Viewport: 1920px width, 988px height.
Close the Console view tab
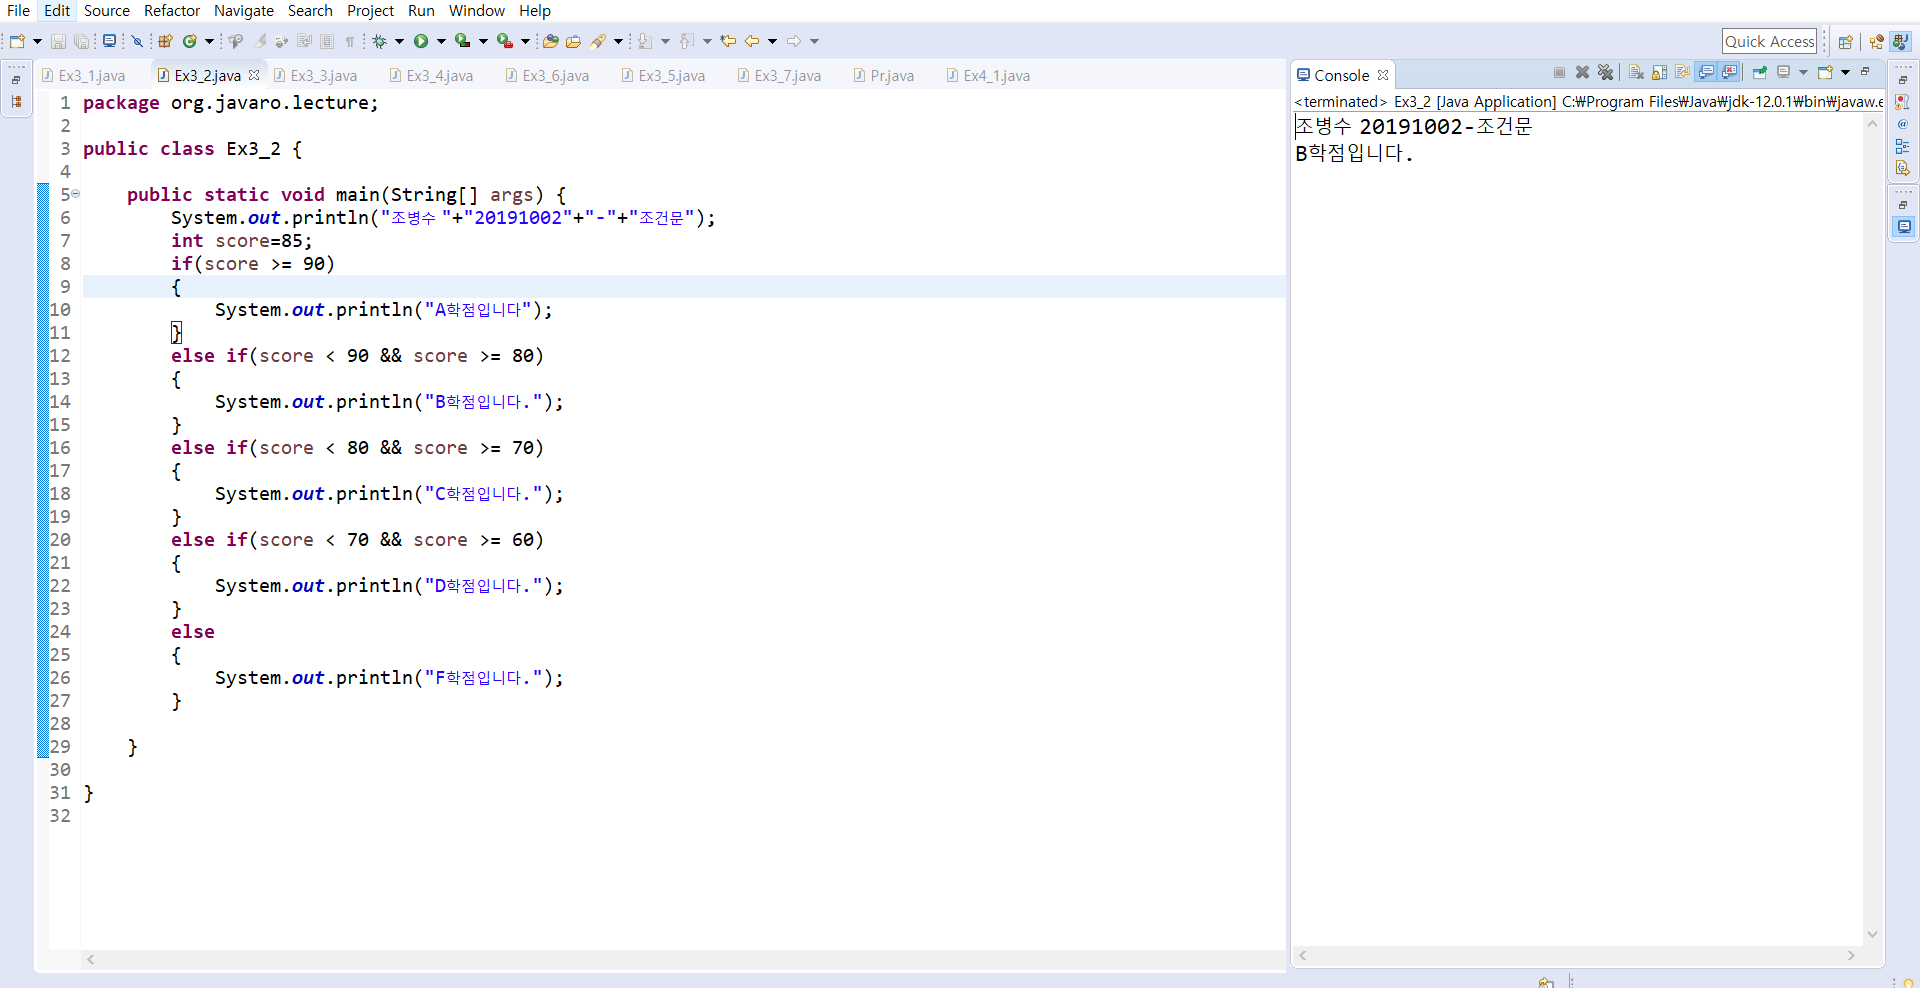coord(1383,75)
